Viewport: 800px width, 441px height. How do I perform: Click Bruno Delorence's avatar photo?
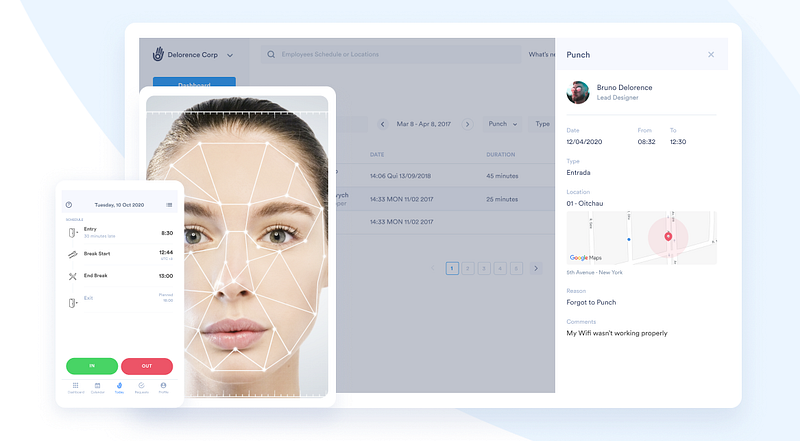(x=578, y=92)
